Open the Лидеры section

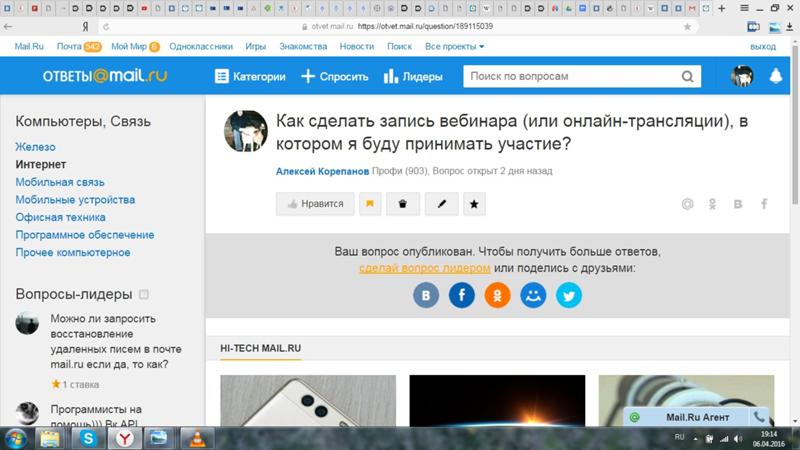(x=413, y=77)
